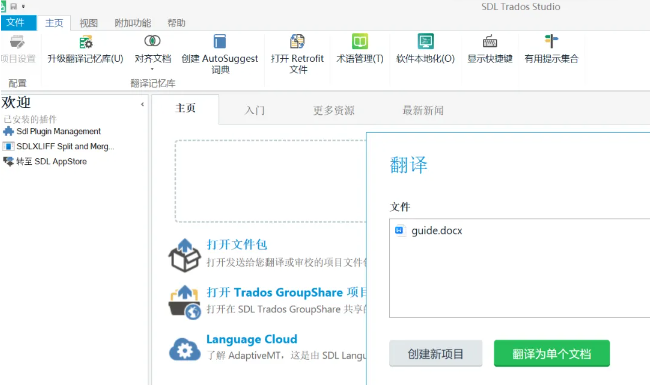Switch to the 入门 tab
Viewport: 654px width, 385px height.
tap(254, 111)
